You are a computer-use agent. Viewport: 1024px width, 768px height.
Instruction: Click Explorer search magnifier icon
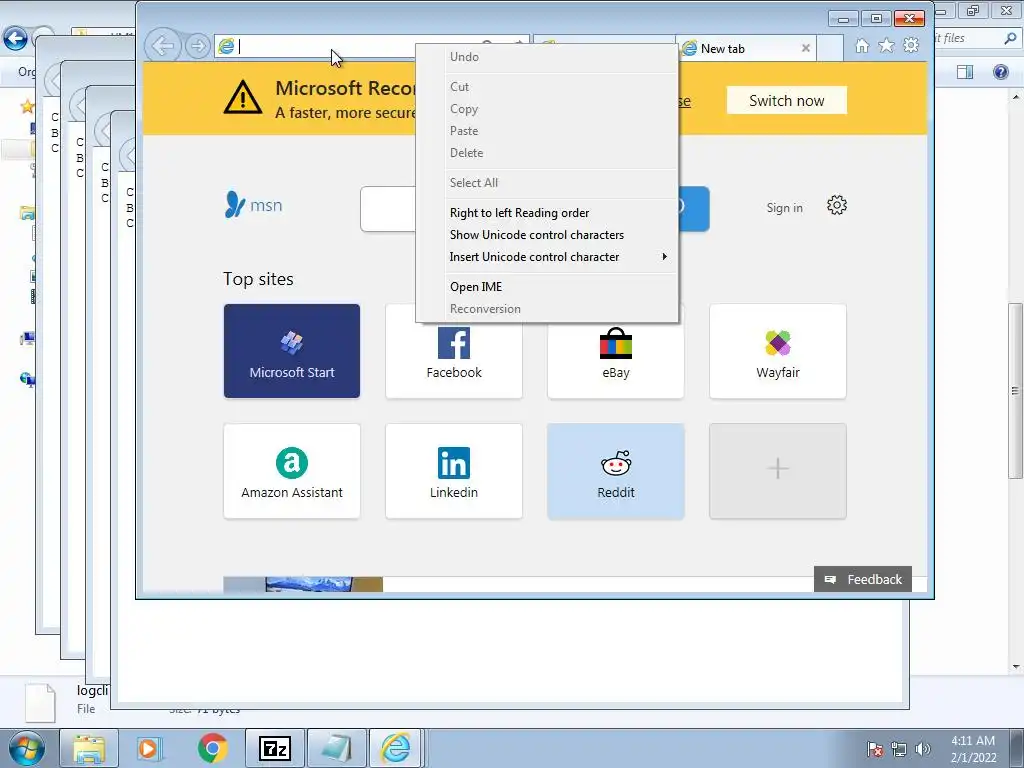tap(1010, 39)
